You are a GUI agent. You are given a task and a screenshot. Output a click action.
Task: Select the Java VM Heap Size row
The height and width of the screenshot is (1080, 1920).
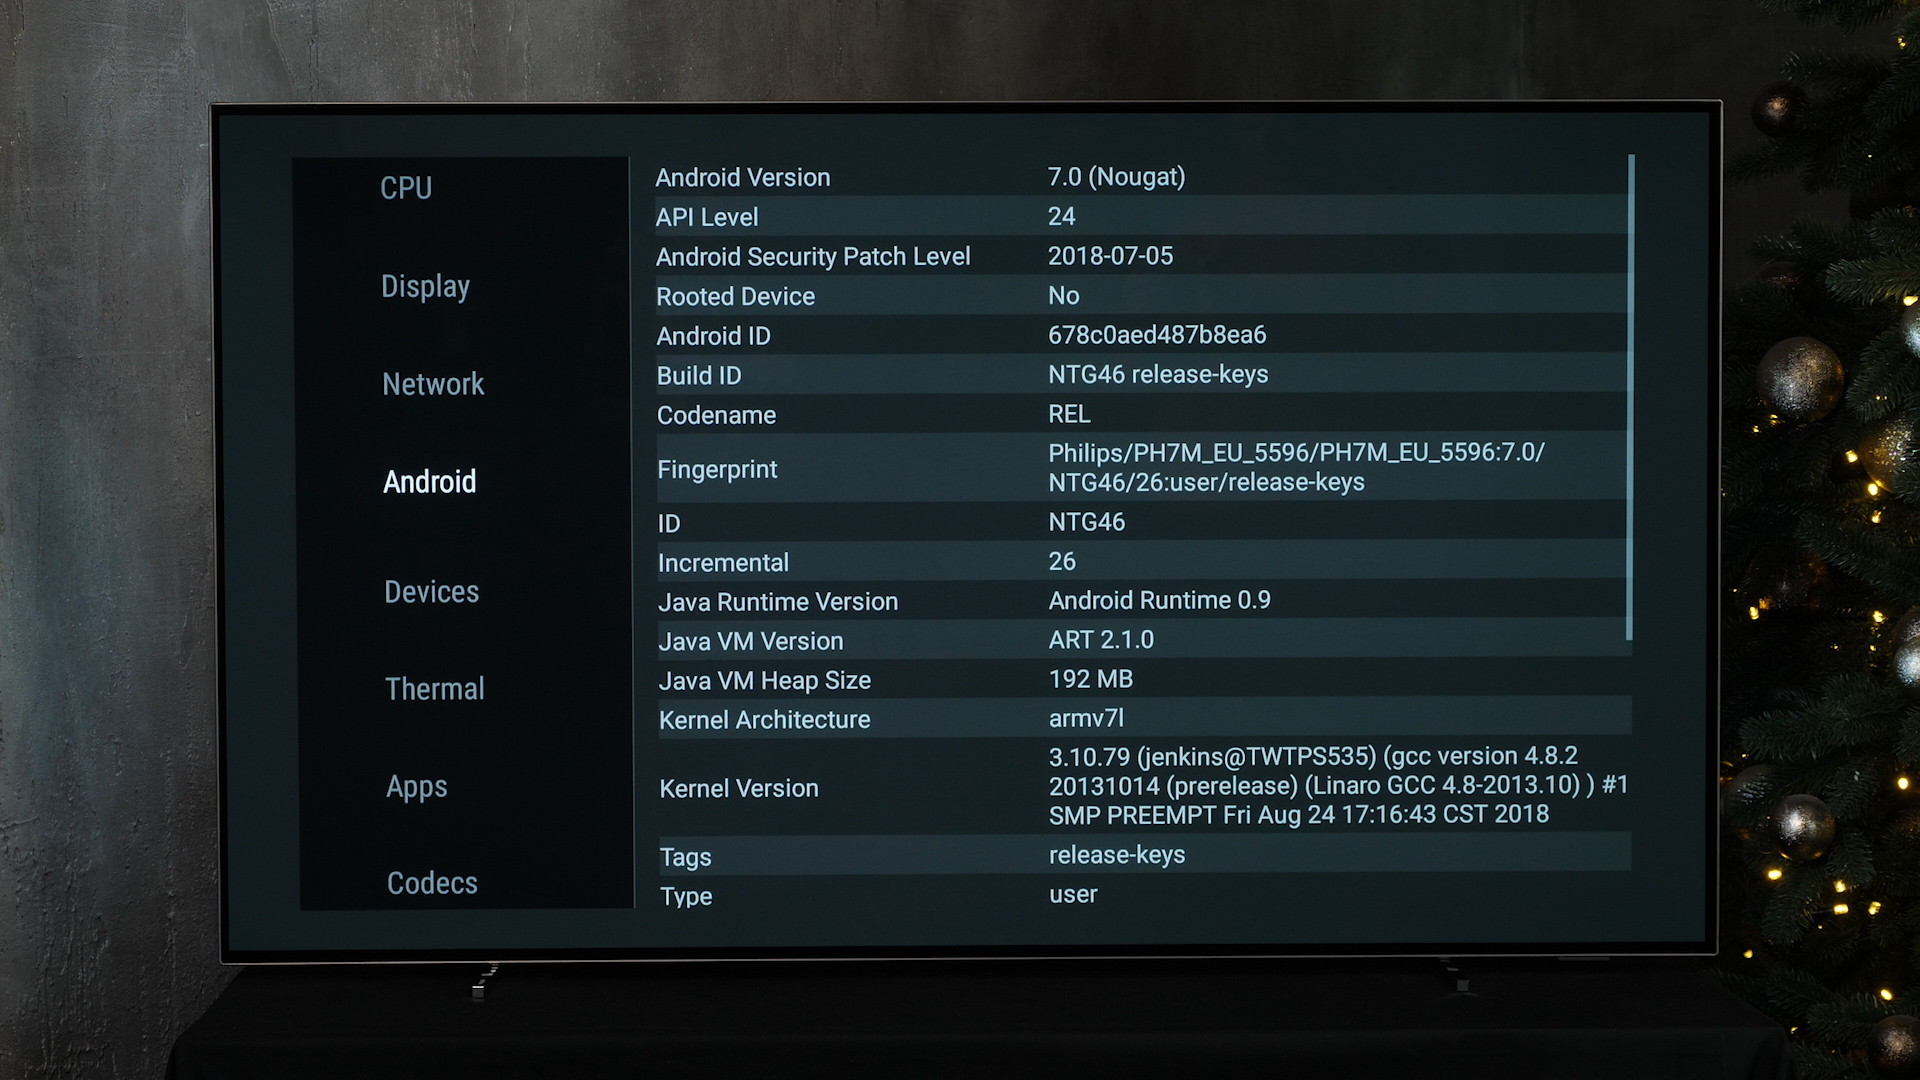(x=1143, y=680)
